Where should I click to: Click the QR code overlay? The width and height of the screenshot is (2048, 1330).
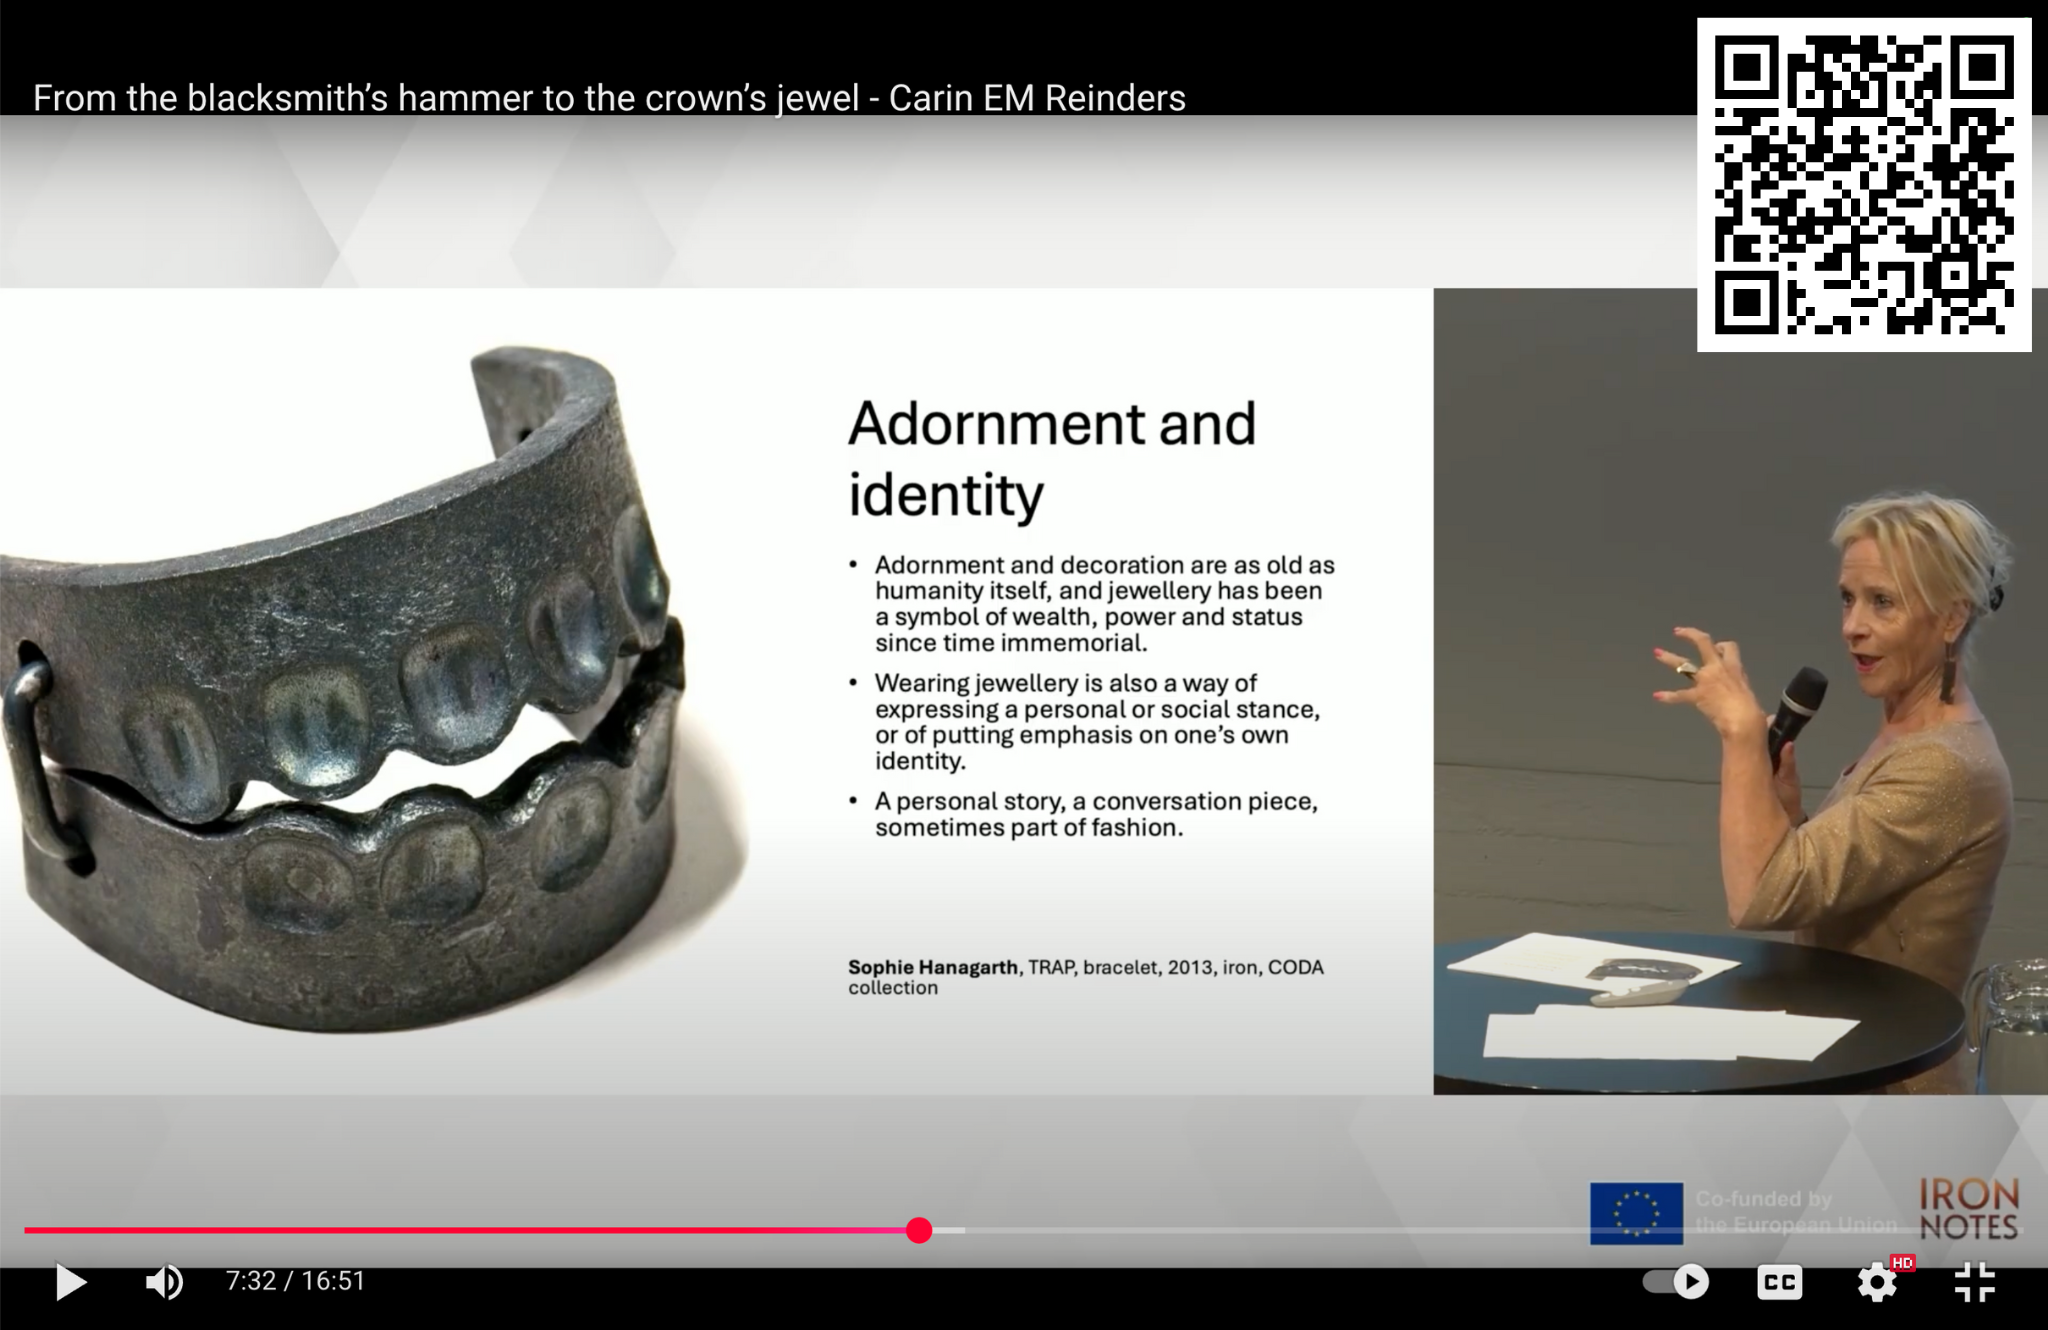1863,185
